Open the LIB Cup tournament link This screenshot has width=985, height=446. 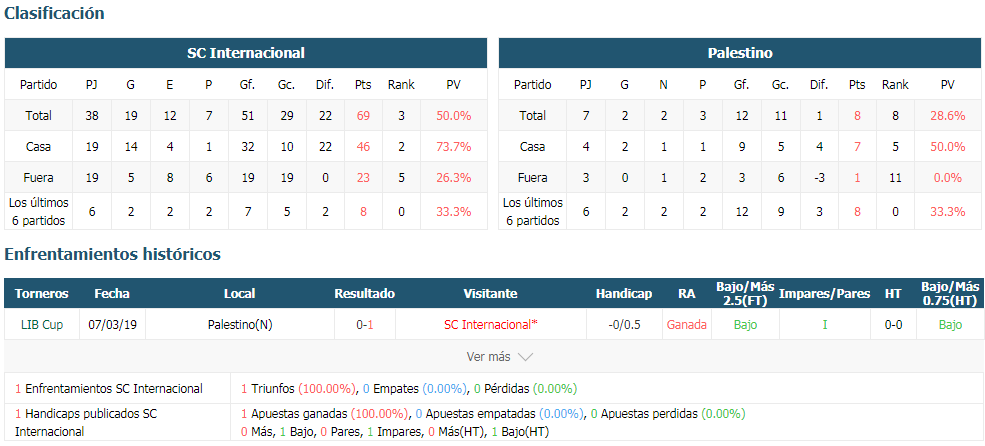click(41, 325)
